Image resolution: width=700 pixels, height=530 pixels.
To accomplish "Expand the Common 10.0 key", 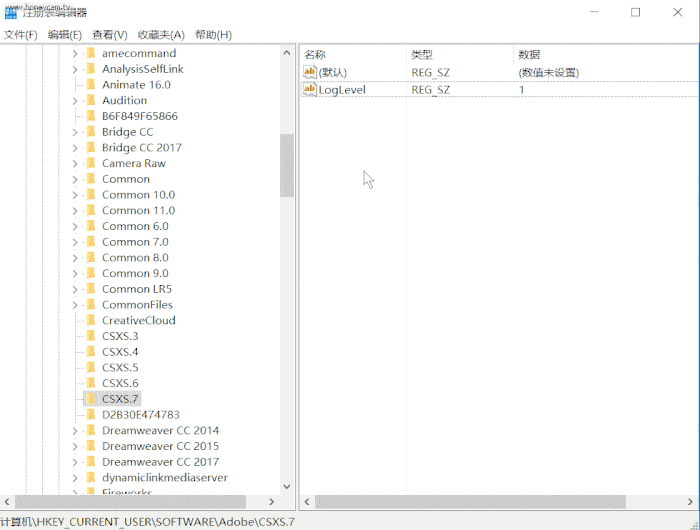I will tap(75, 195).
